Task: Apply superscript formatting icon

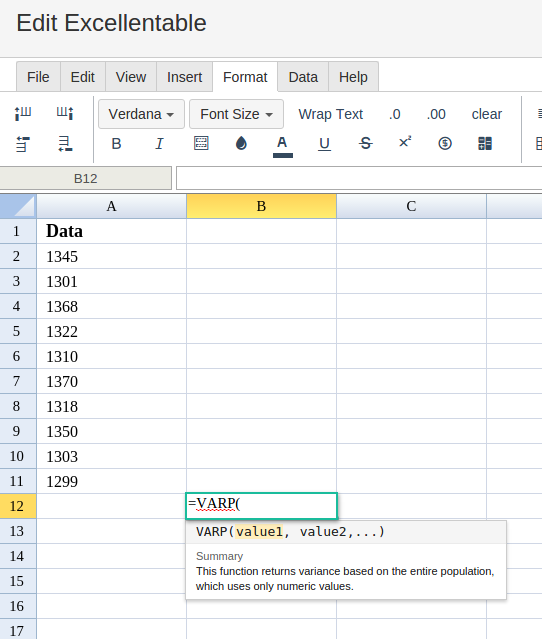Action: (x=405, y=142)
